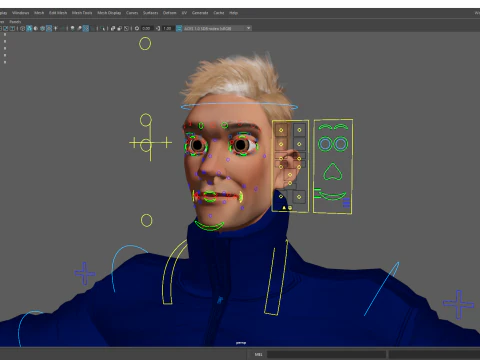Click the use default material sphere icon
The height and width of the screenshot is (360, 480).
coord(36,28)
